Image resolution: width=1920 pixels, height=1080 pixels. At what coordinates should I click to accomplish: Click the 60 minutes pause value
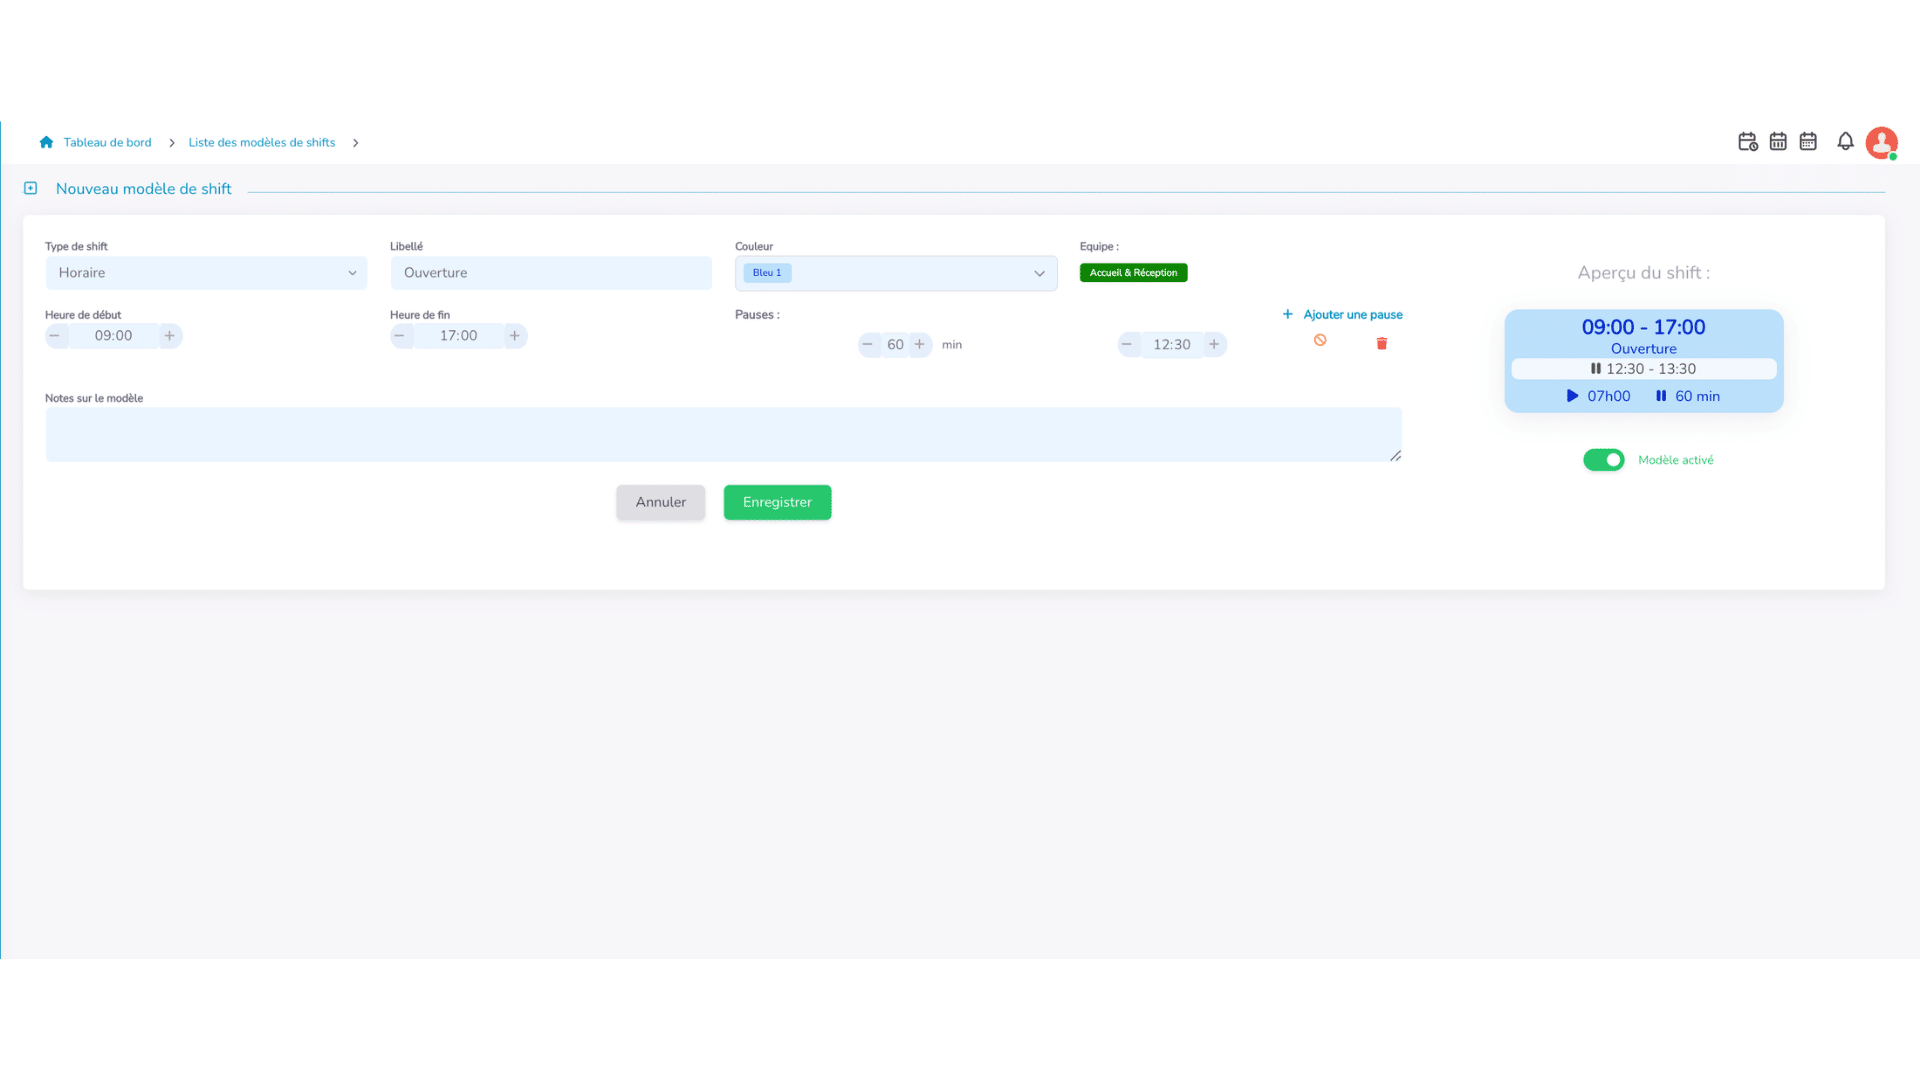895,345
